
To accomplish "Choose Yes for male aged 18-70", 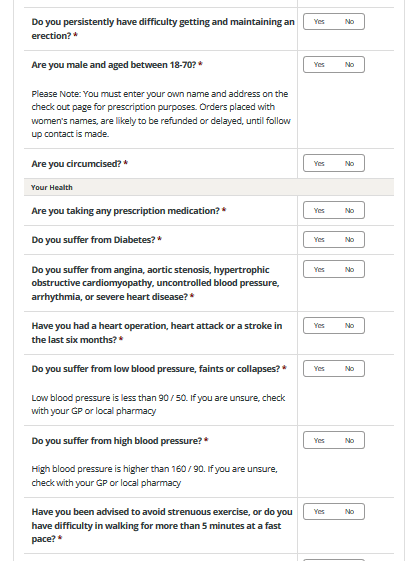I will pos(319,65).
